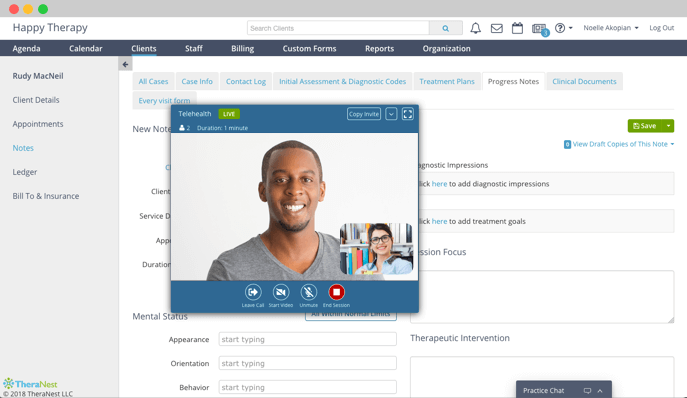This screenshot has height=398, width=687.
Task: Open the messages envelope icon
Action: point(496,28)
